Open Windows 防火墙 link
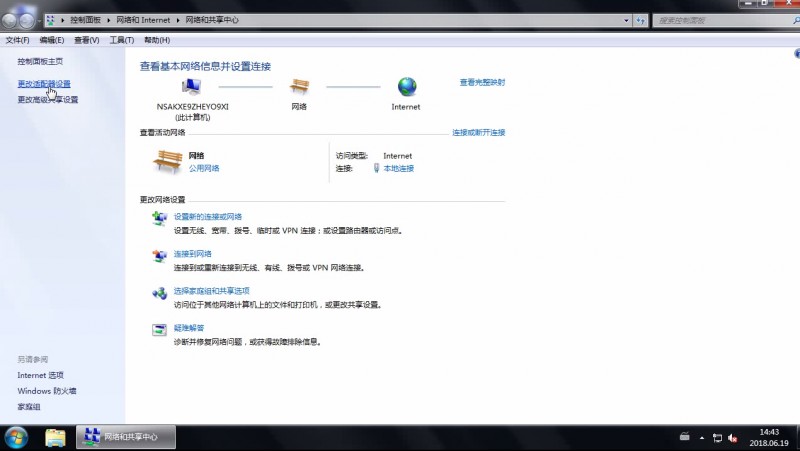Image resolution: width=800 pixels, height=451 pixels. tap(46, 391)
